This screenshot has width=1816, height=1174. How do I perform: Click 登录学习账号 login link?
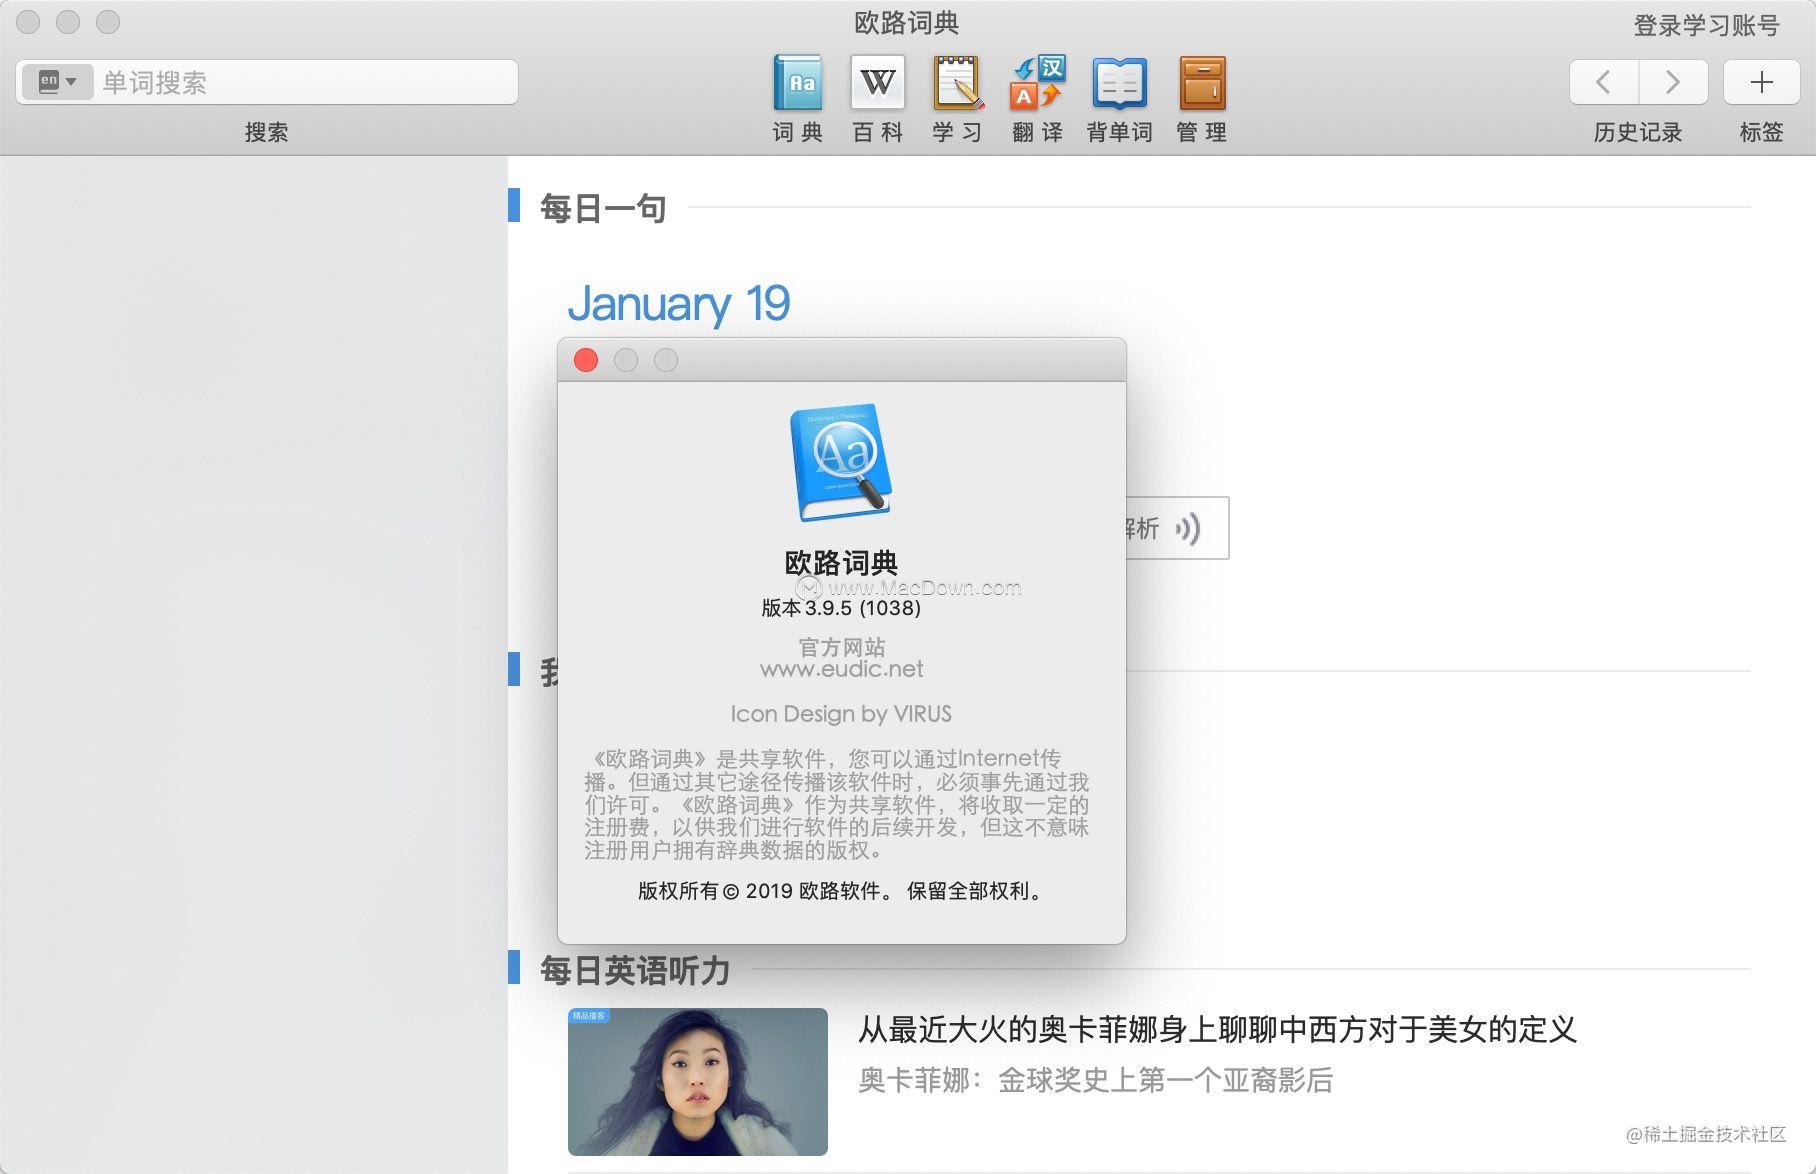pyautogui.click(x=1706, y=25)
